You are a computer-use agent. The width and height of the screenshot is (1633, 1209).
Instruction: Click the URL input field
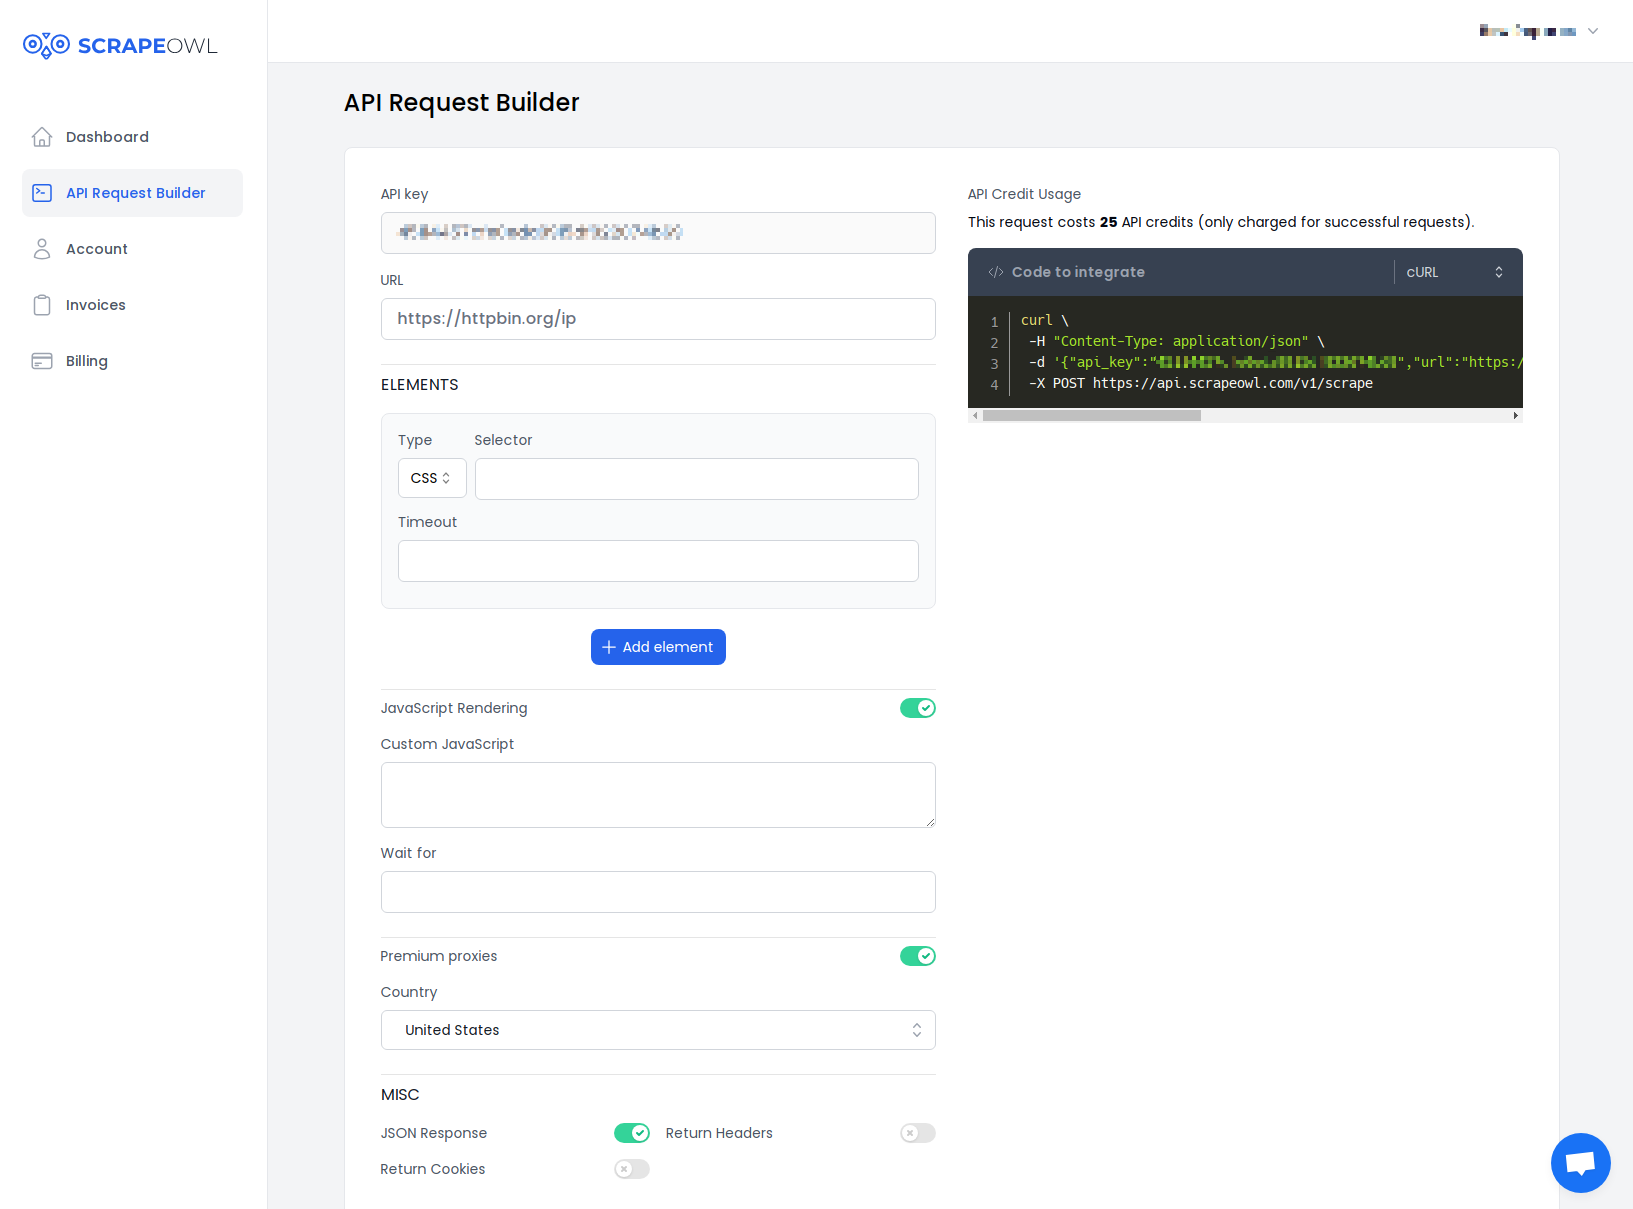(x=658, y=319)
